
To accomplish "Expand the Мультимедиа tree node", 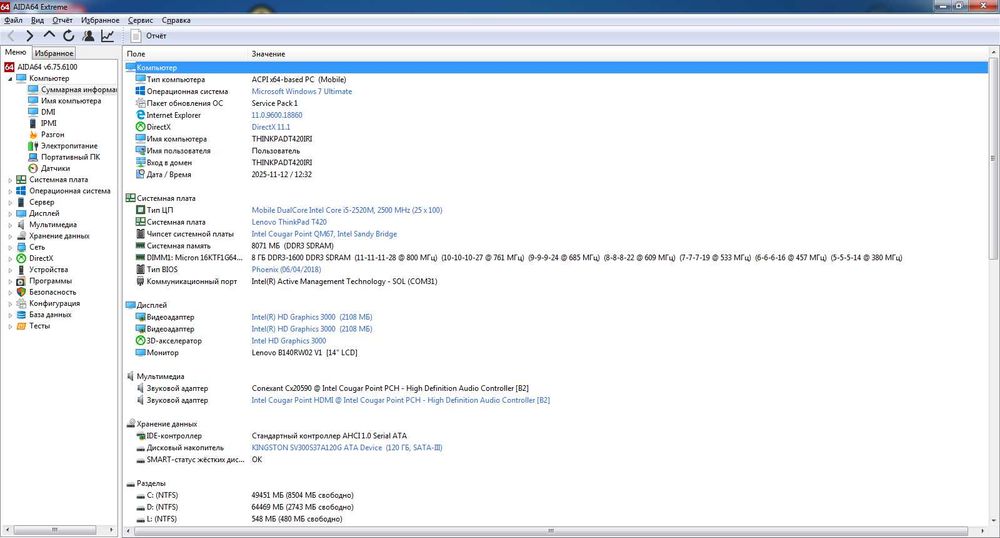I will pyautogui.click(x=10, y=225).
